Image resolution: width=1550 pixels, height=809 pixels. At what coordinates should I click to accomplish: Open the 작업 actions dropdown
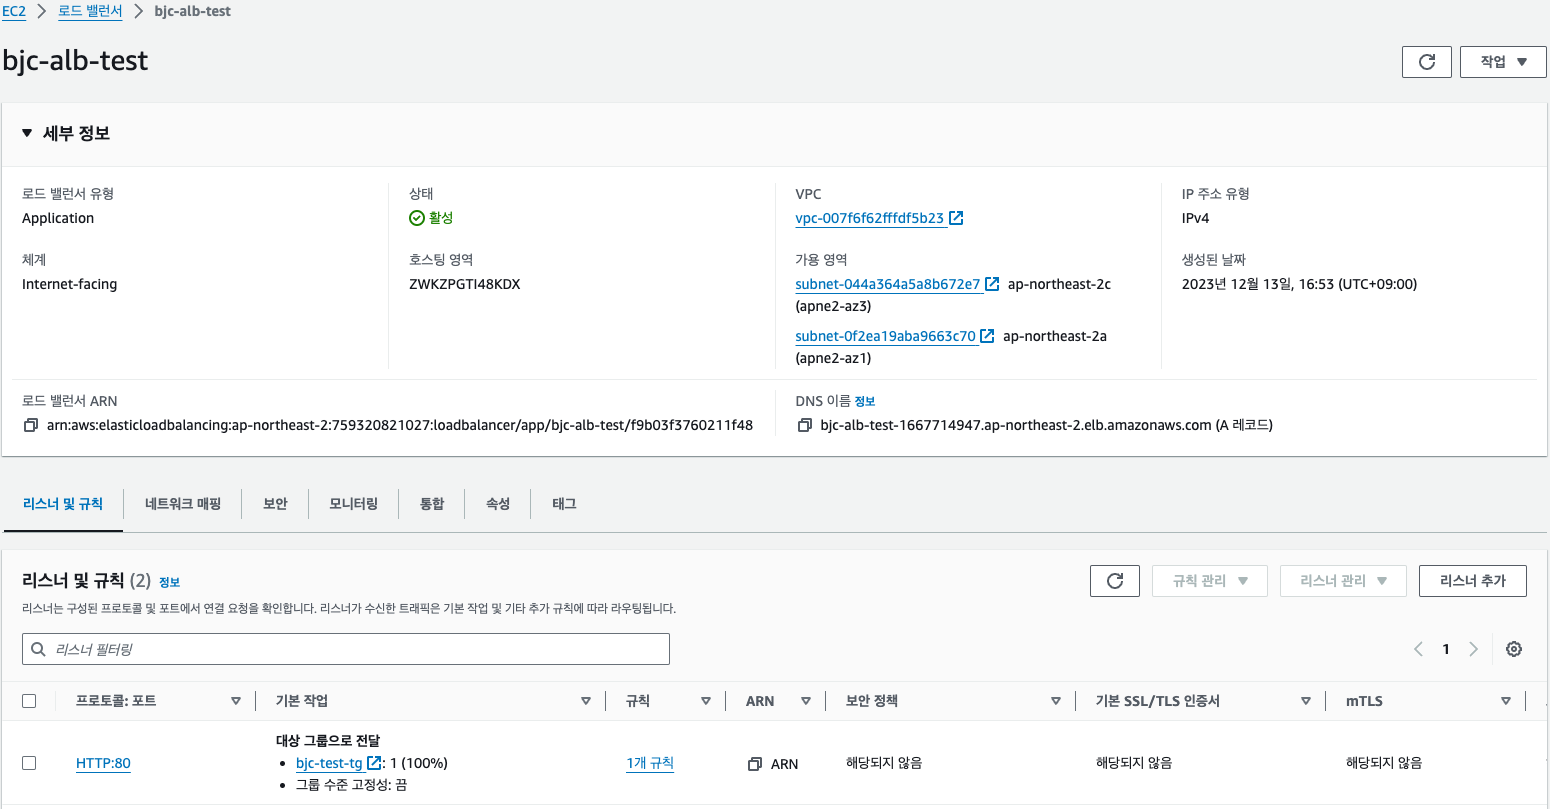1503,62
